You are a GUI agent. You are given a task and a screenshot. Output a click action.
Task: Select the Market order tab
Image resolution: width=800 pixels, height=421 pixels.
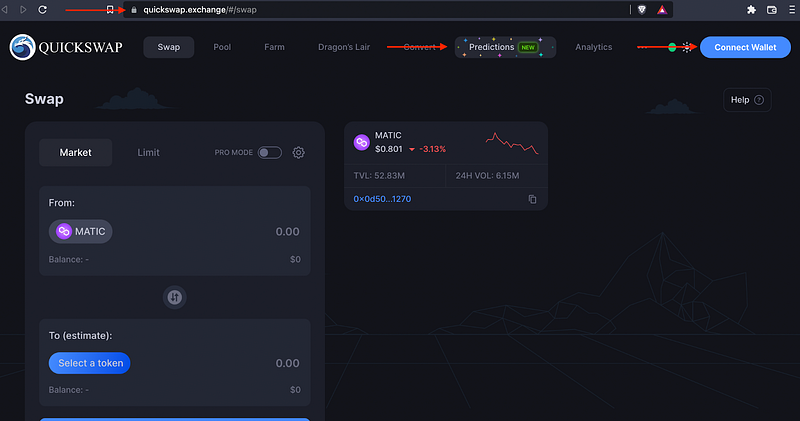tap(76, 152)
